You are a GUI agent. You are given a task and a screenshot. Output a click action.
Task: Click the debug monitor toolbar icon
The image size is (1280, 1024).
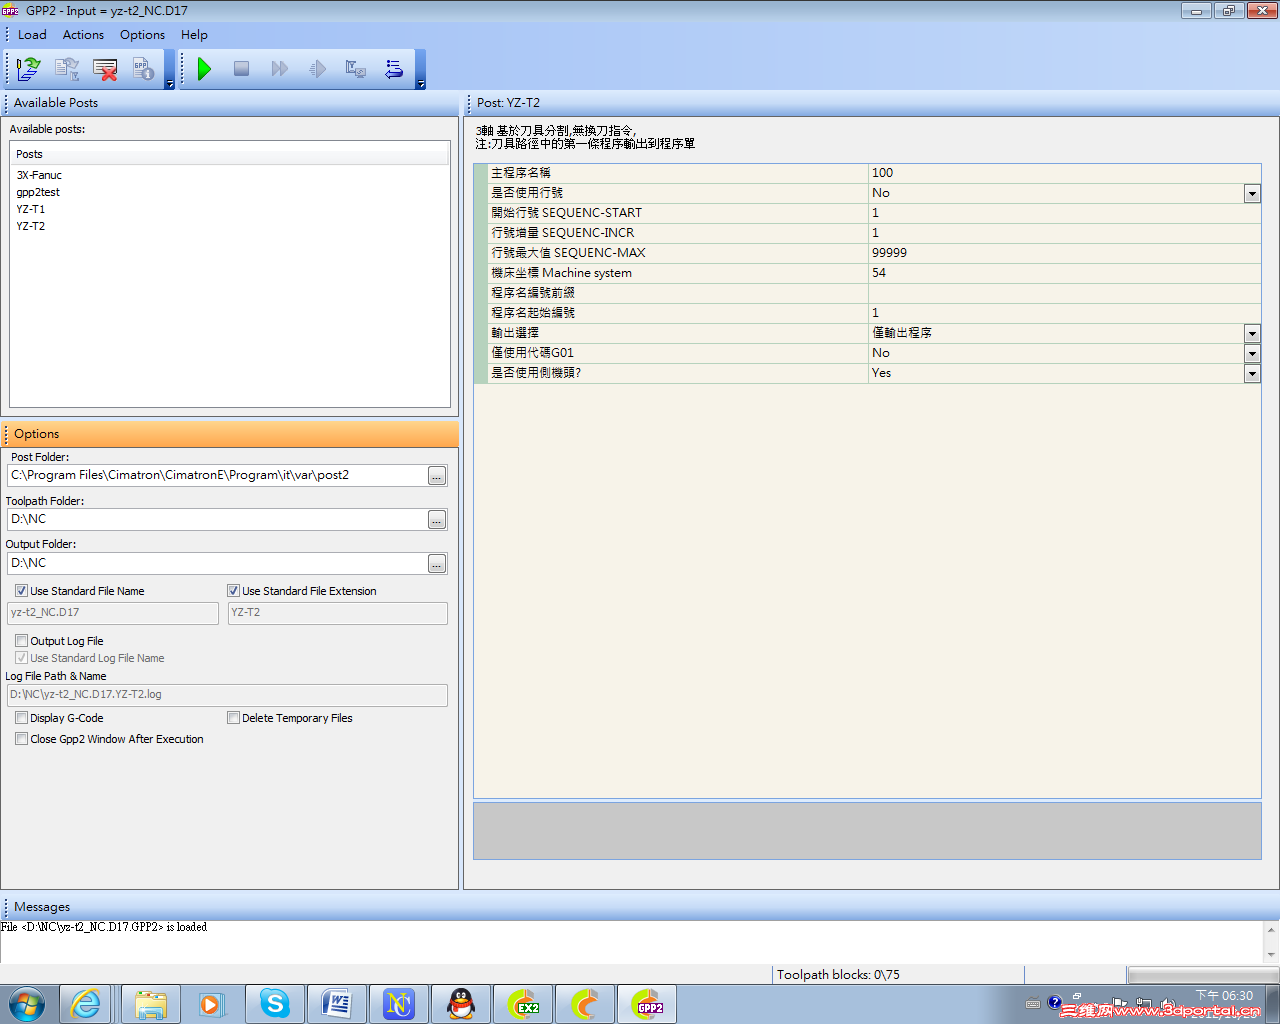pos(355,69)
